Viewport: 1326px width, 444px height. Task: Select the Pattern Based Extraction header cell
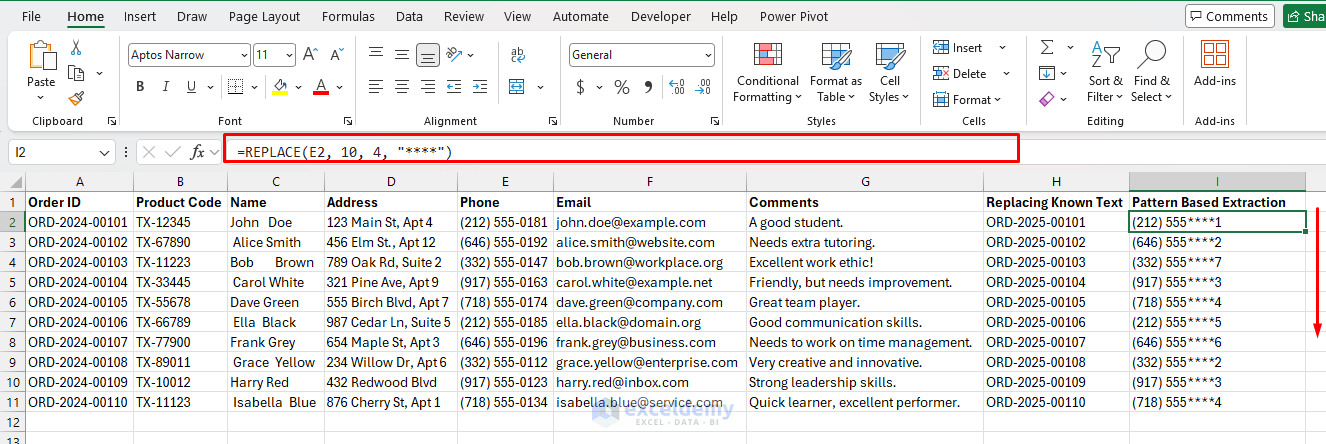[1217, 202]
